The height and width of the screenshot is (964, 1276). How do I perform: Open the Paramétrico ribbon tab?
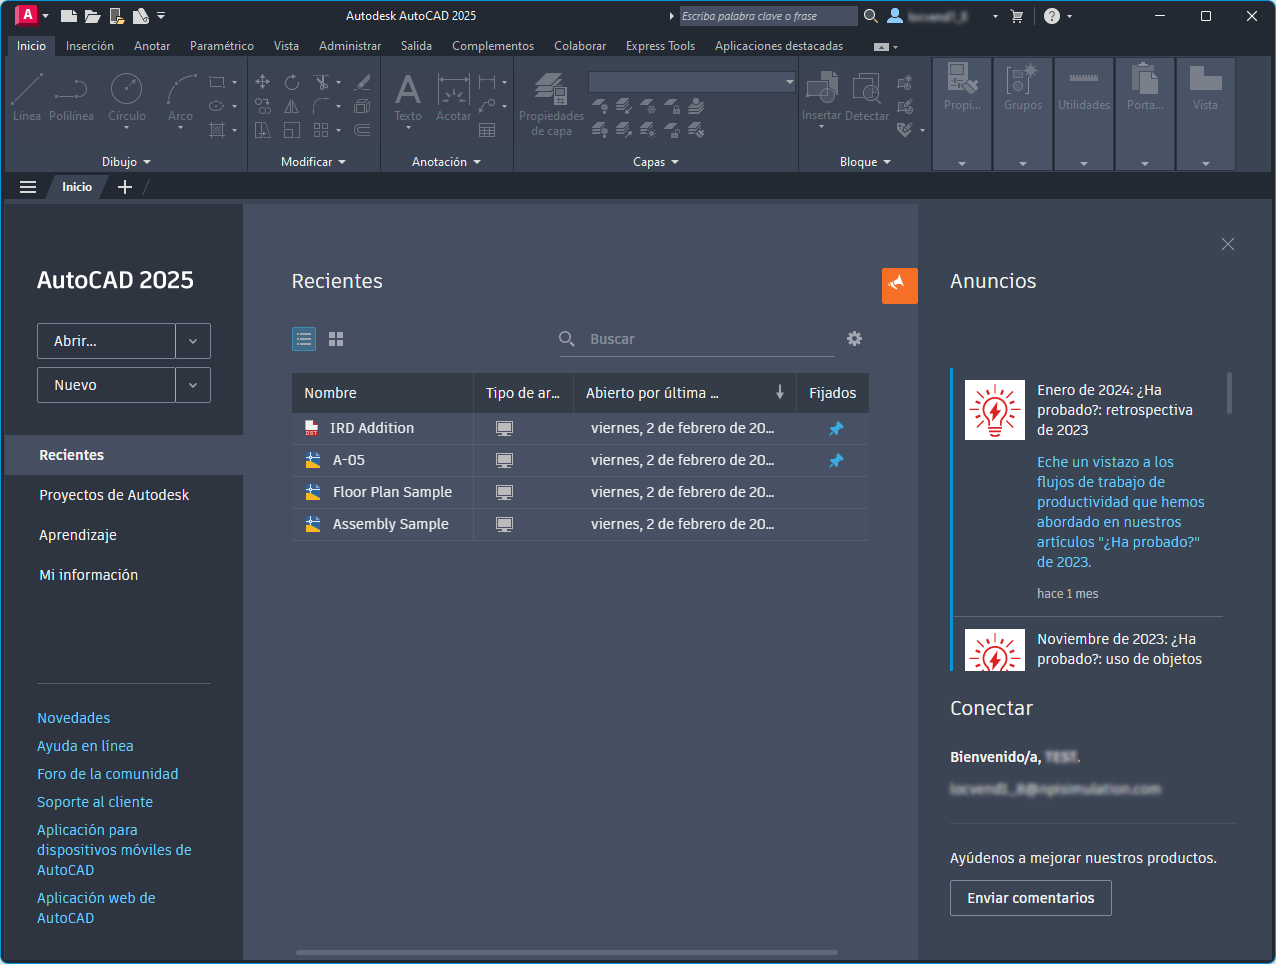click(222, 46)
